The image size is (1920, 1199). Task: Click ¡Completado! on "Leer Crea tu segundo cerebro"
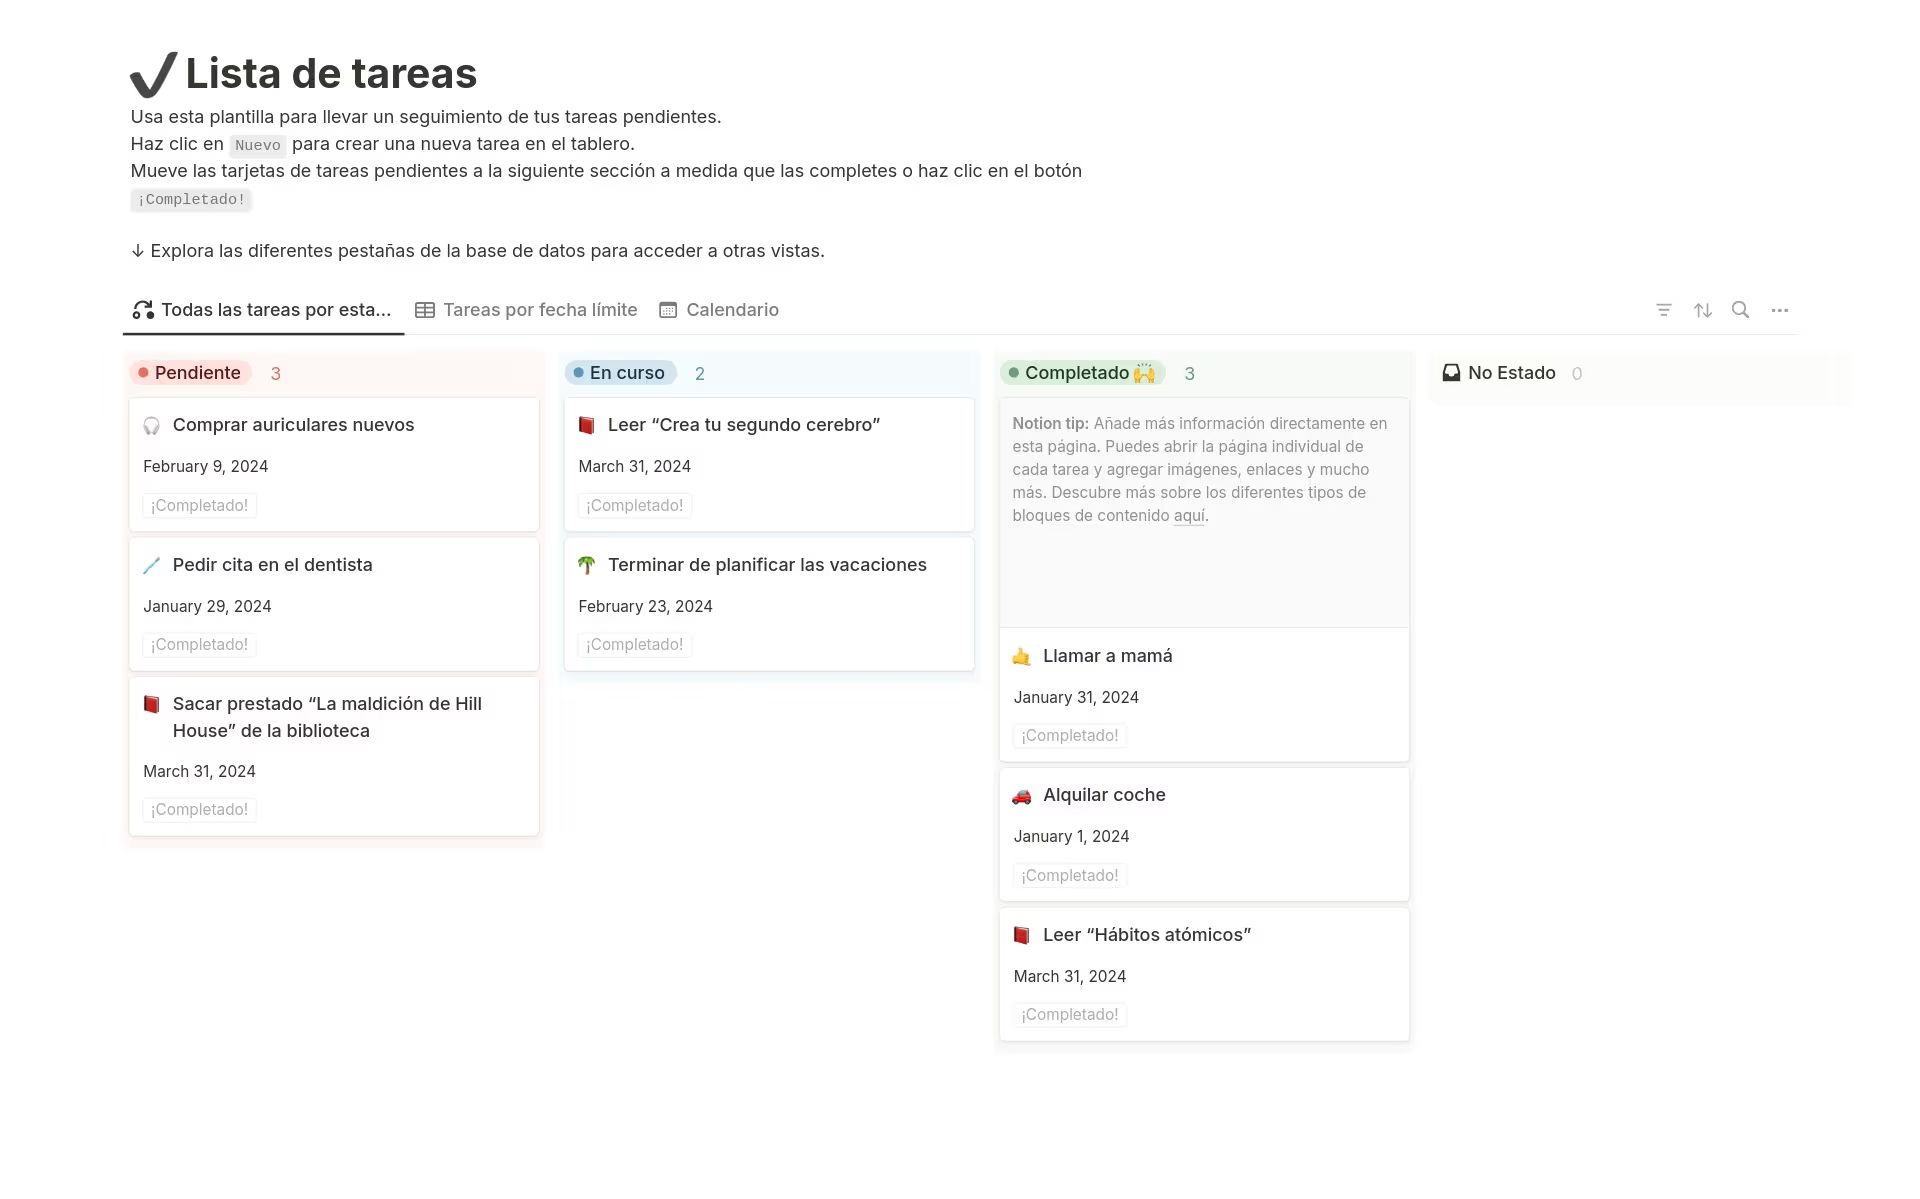click(633, 505)
